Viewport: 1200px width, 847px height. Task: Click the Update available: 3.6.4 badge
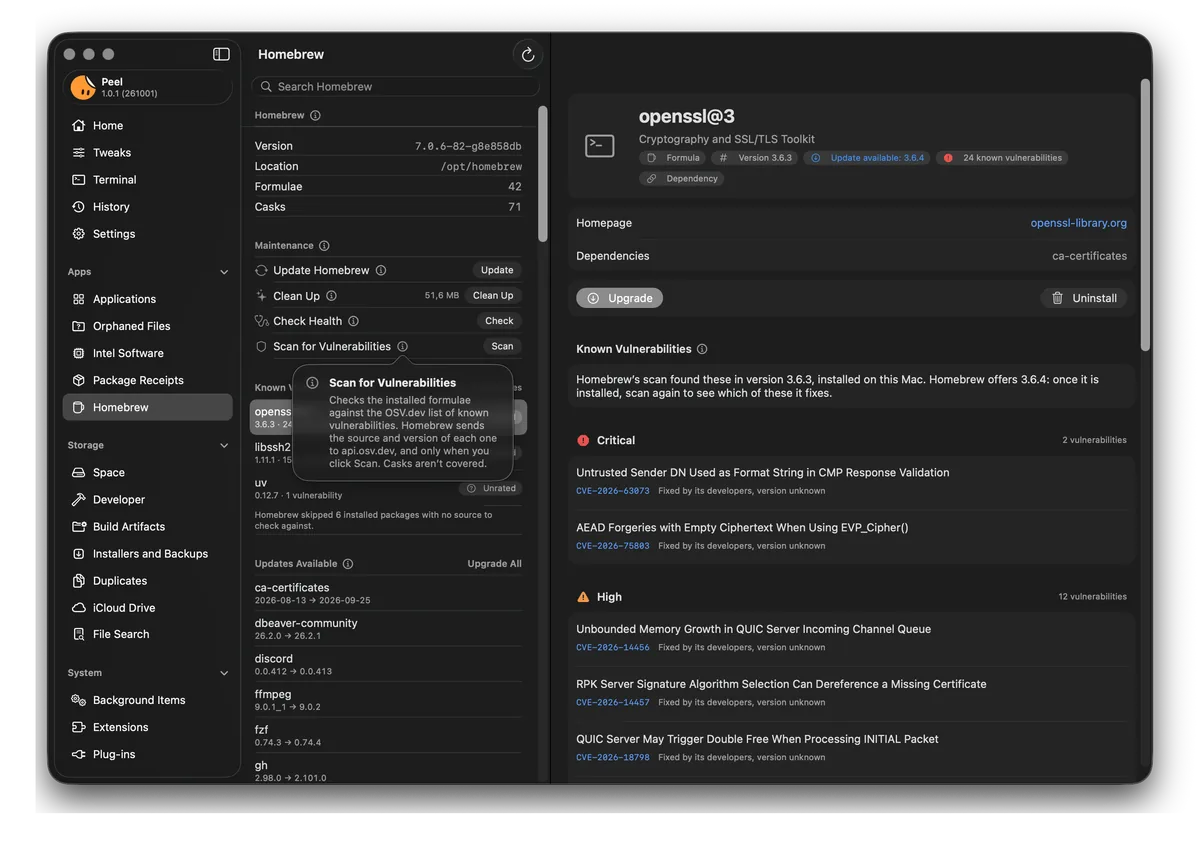click(x=867, y=158)
